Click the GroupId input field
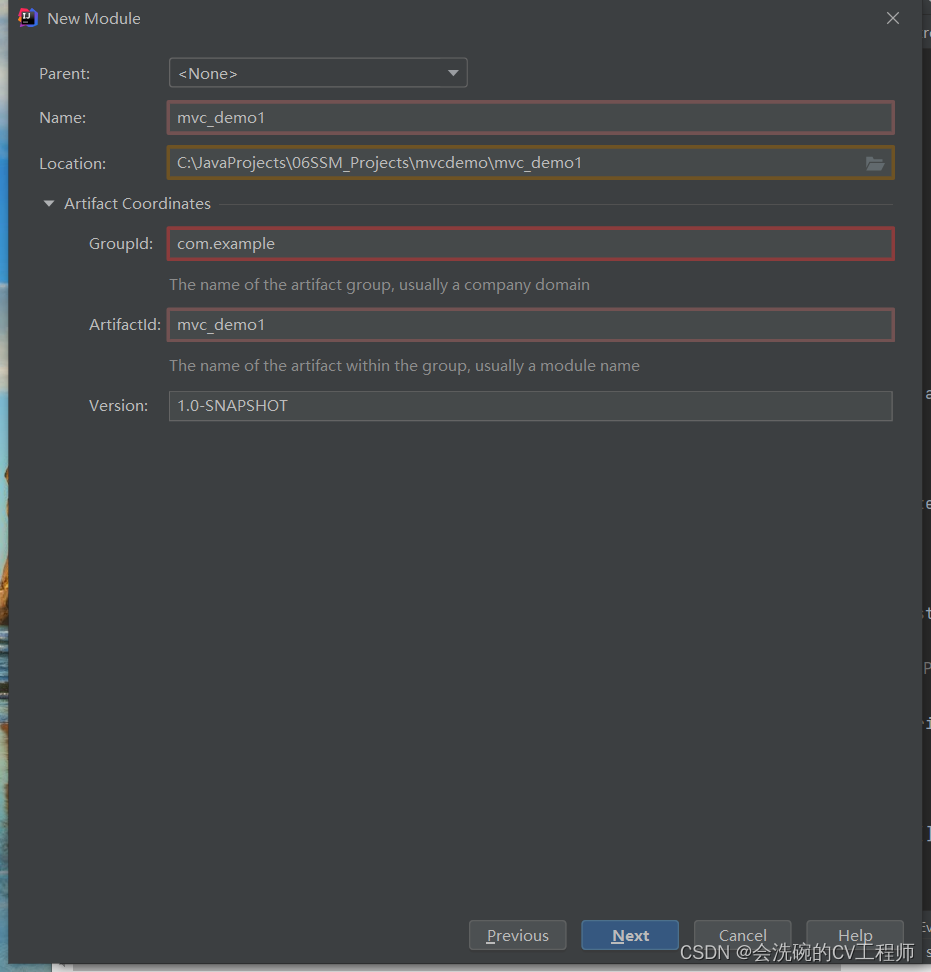Screen dimensions: 931x972 [531, 244]
